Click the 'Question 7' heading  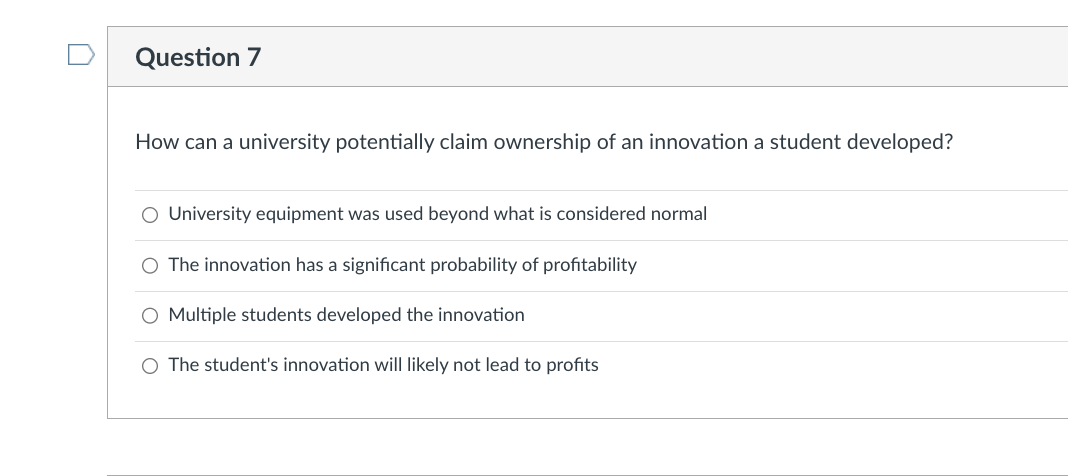pyautogui.click(x=198, y=58)
